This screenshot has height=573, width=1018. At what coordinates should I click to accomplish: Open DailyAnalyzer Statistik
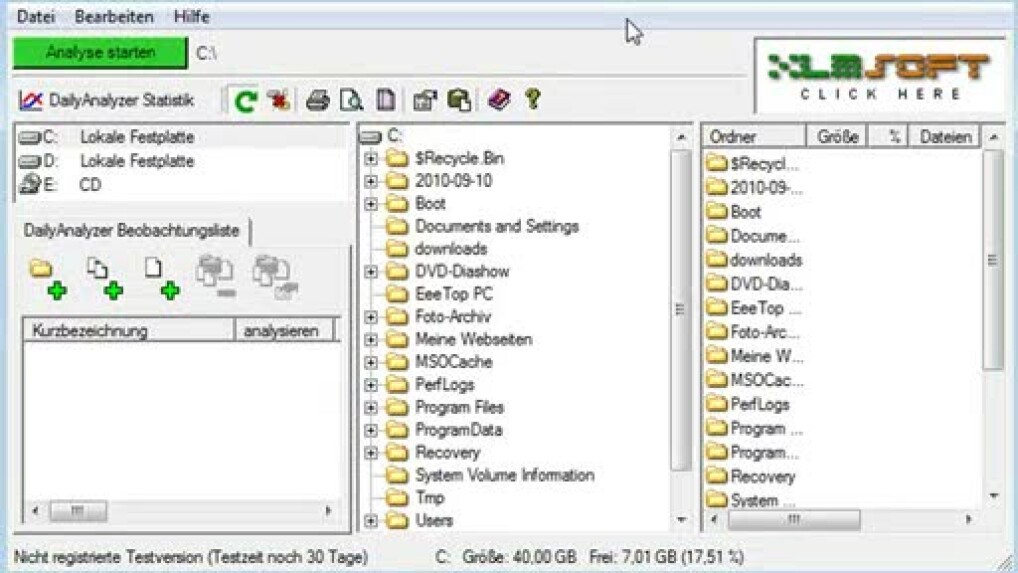[x=106, y=101]
